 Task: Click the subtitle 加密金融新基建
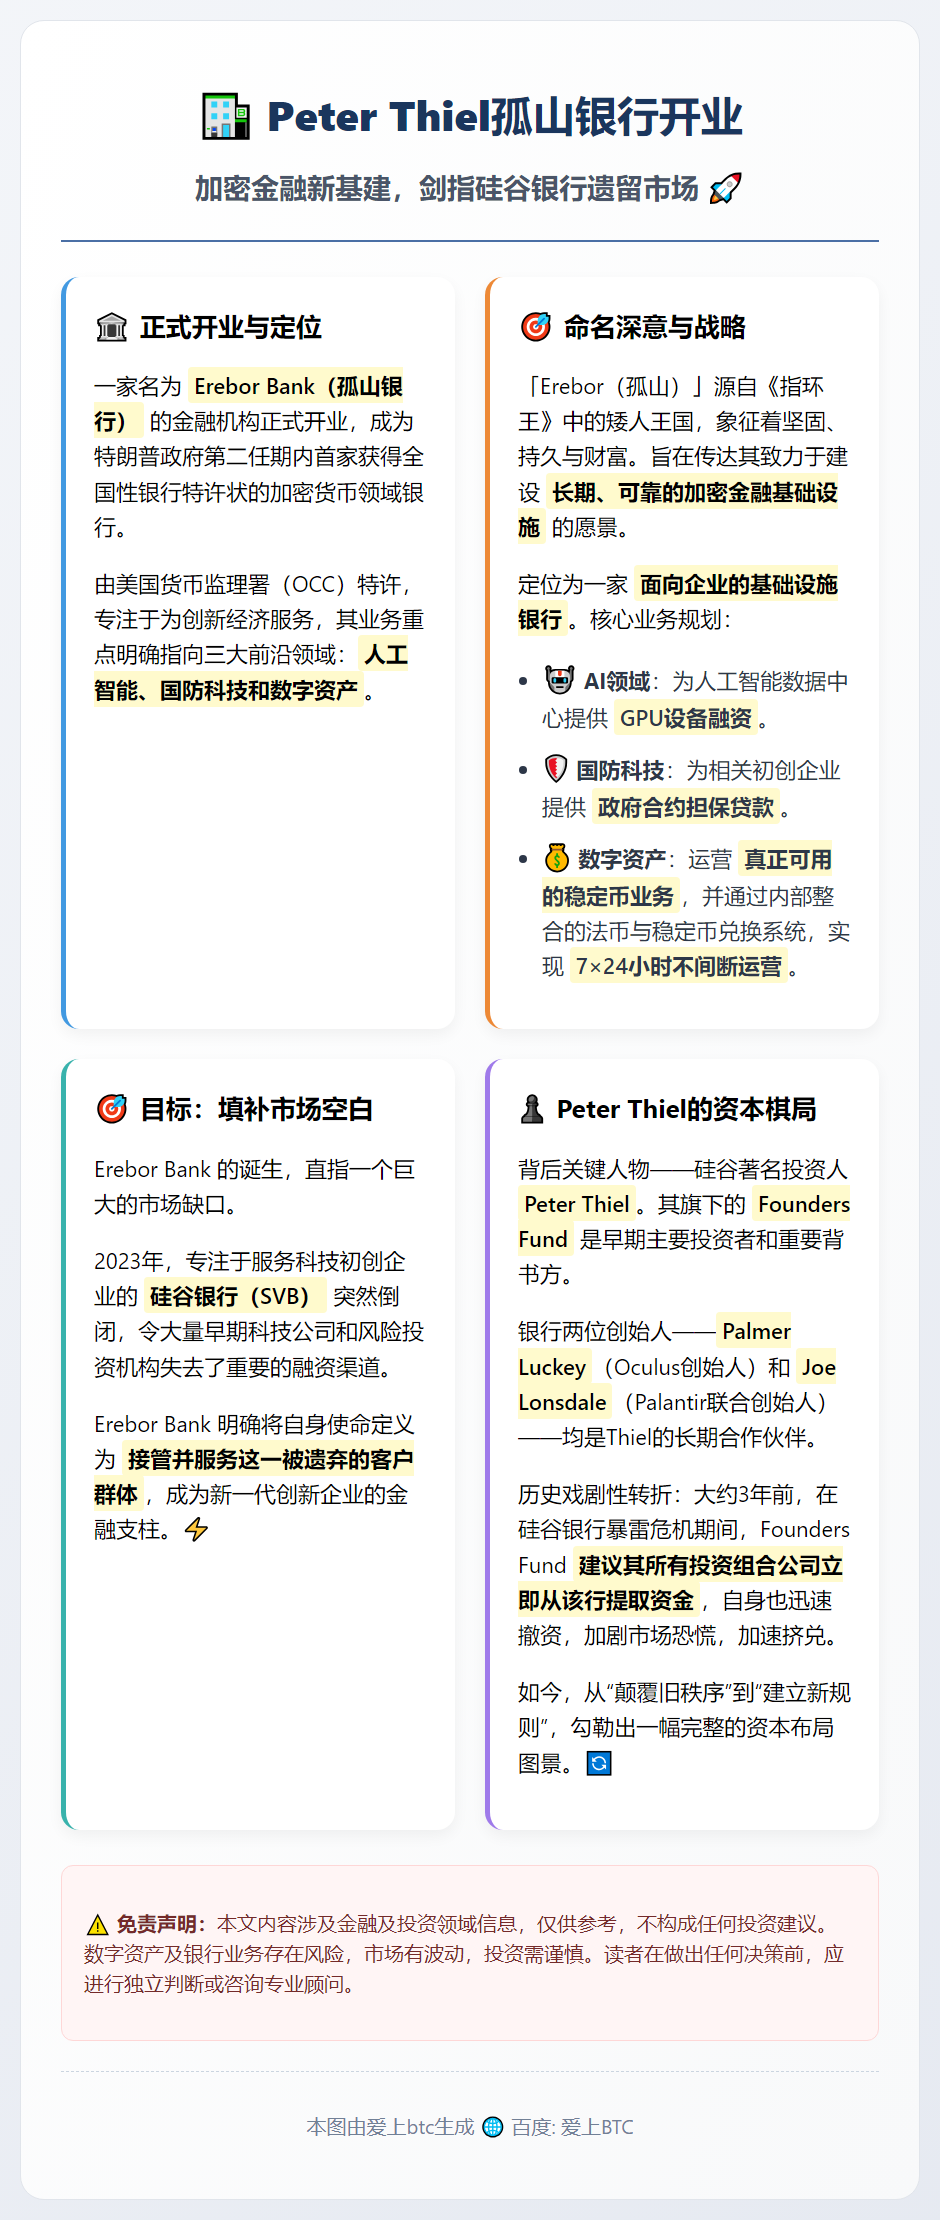point(293,188)
